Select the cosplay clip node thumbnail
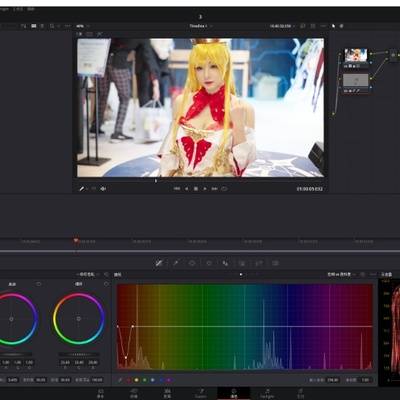Screen dimensions: 400x400 click(356, 55)
